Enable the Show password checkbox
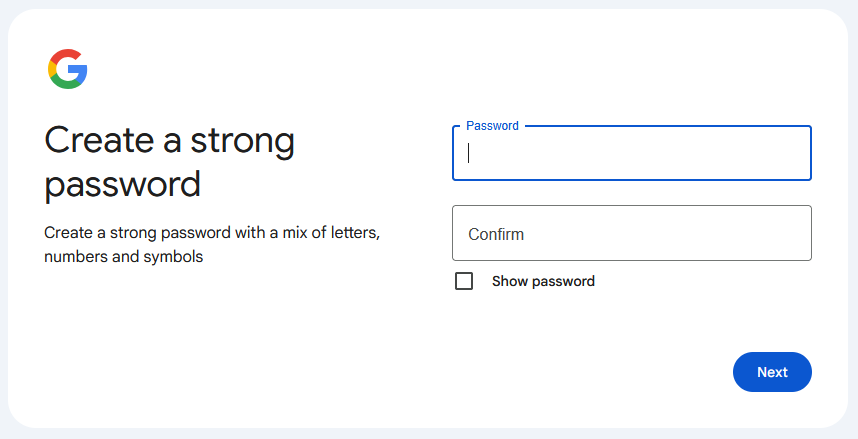This screenshot has width=858, height=439. point(464,281)
